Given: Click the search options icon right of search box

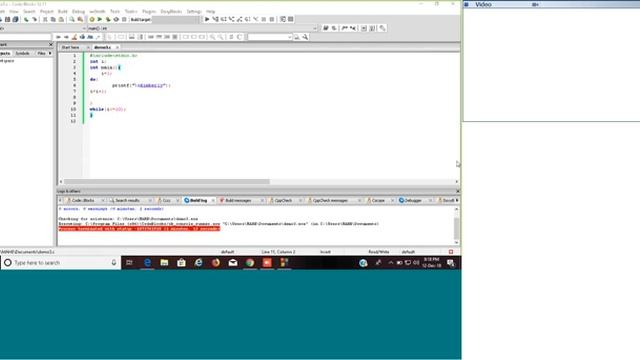Looking at the screenshot, I should (305, 37).
